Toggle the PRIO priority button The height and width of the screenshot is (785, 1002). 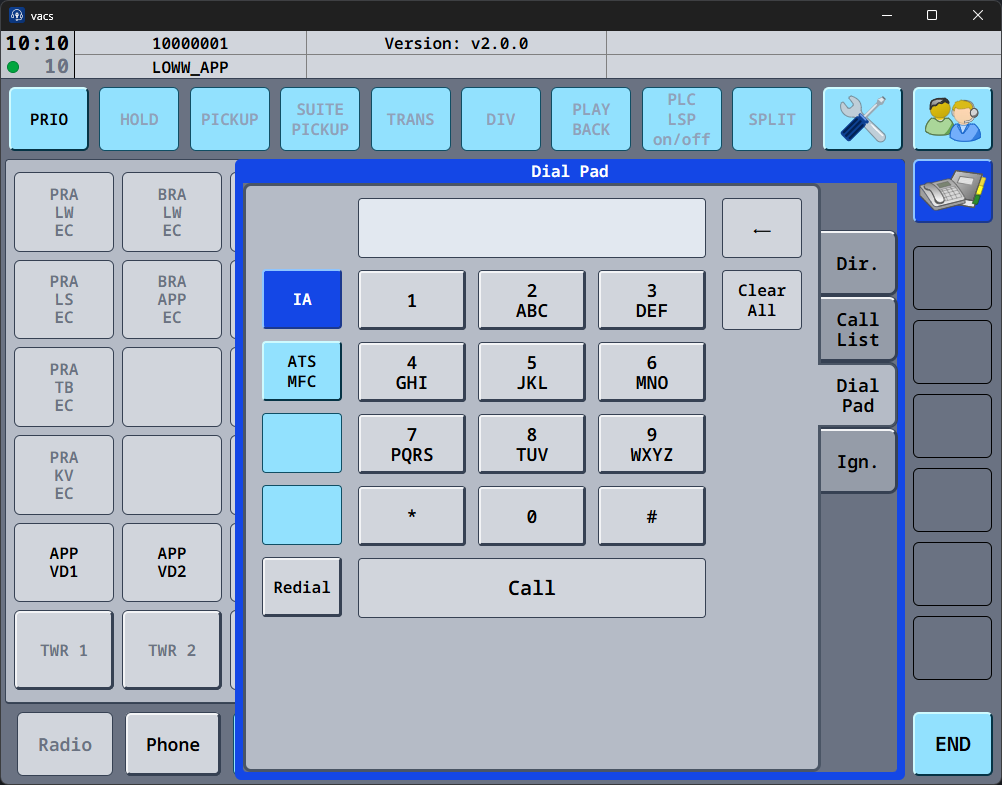click(x=49, y=119)
